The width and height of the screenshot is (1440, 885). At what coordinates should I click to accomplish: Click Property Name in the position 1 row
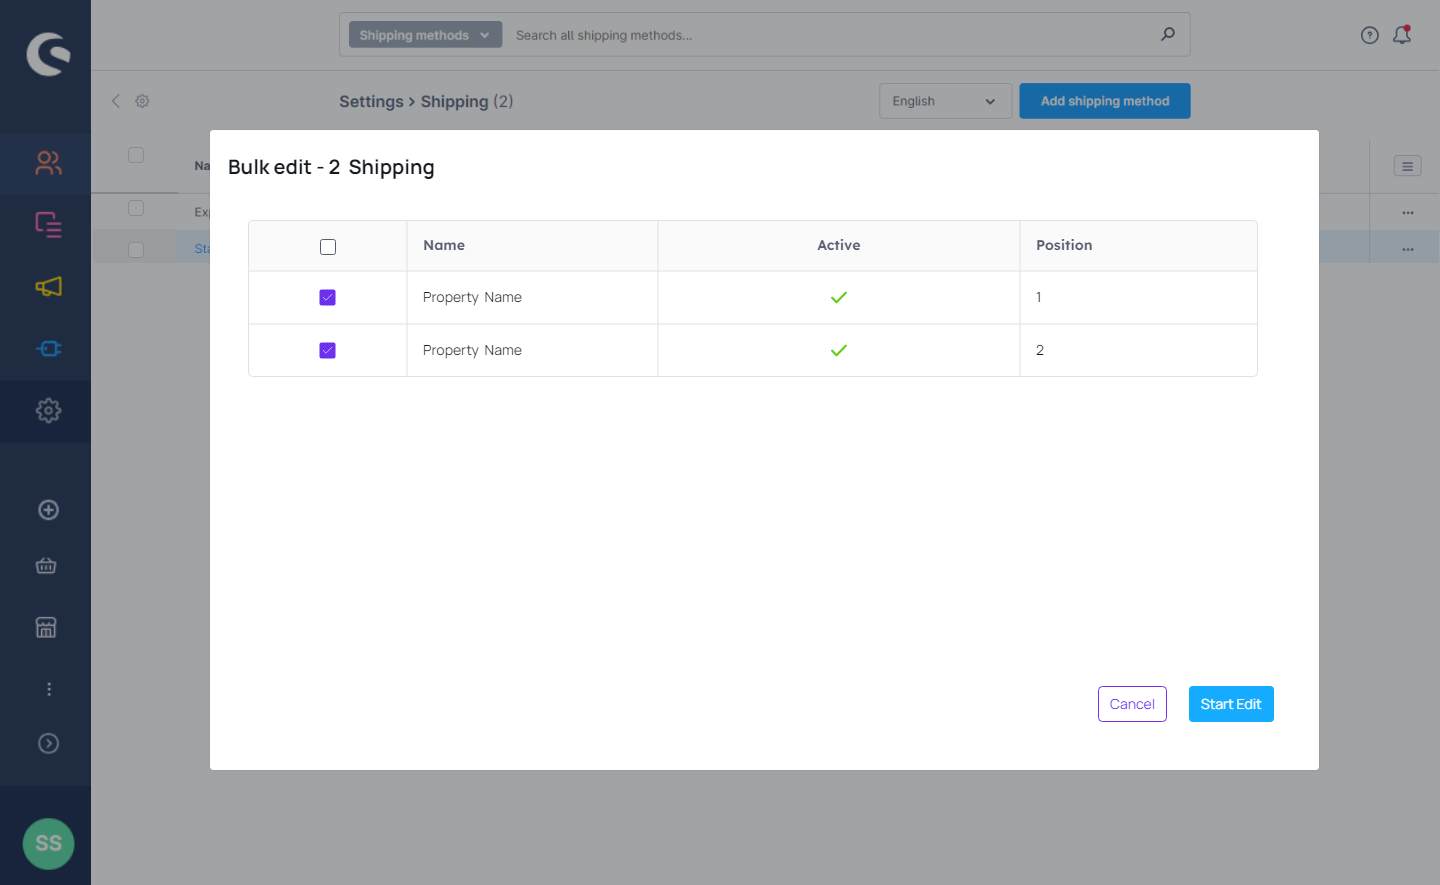472,297
